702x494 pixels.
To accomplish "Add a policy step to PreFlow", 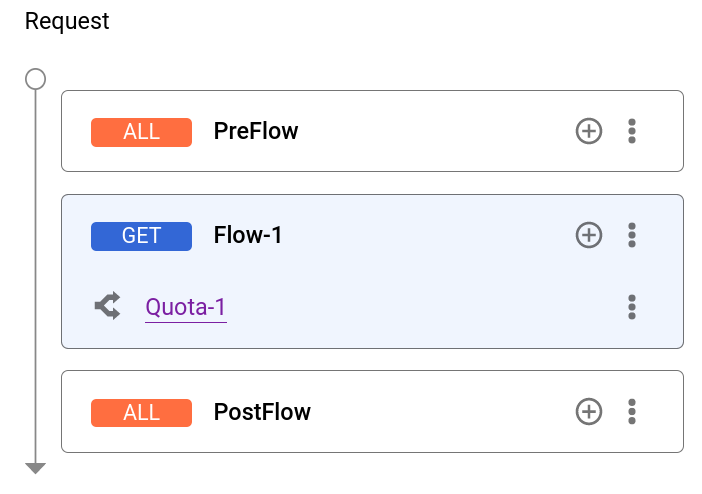I will click(x=589, y=131).
